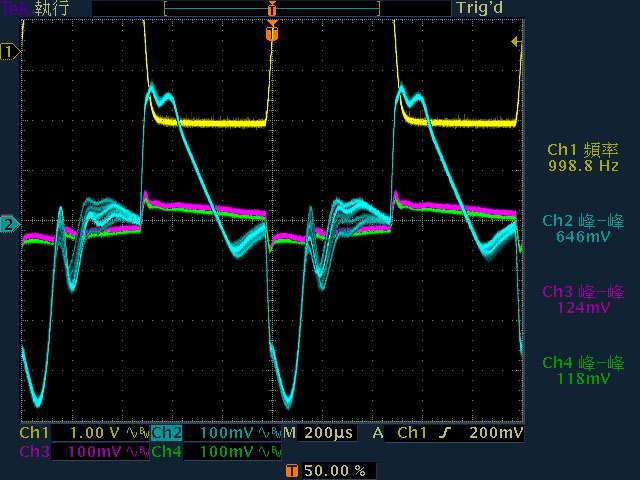Click the yellow trigger level arrow

point(516,42)
